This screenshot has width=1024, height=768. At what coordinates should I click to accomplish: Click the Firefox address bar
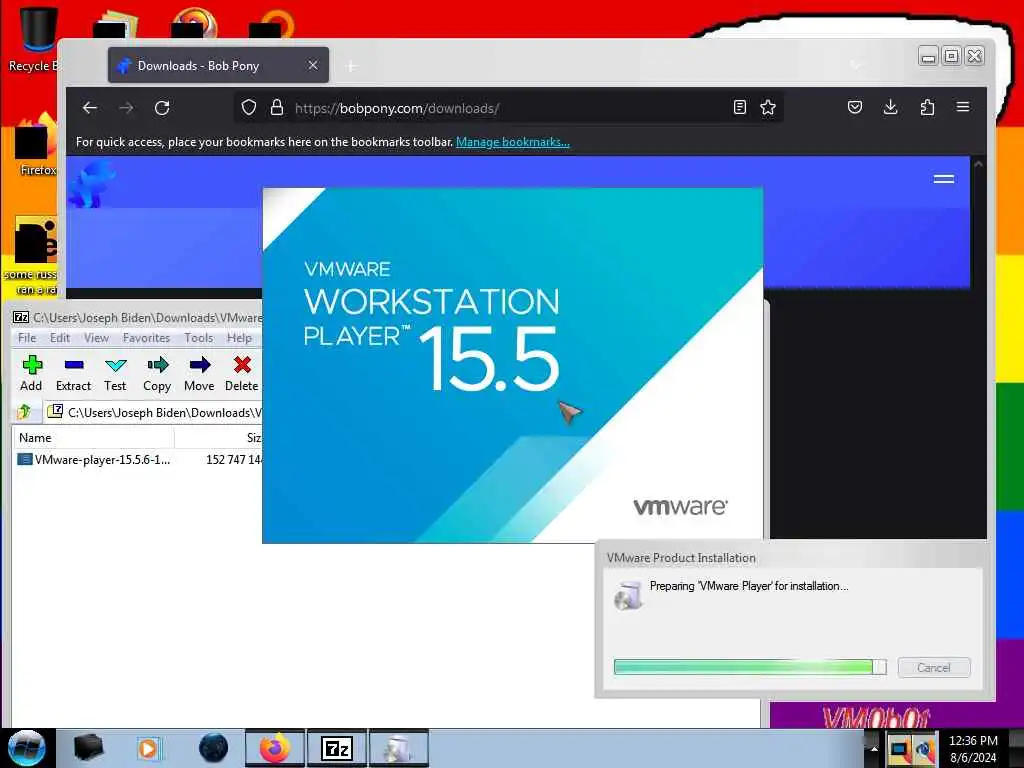point(509,108)
